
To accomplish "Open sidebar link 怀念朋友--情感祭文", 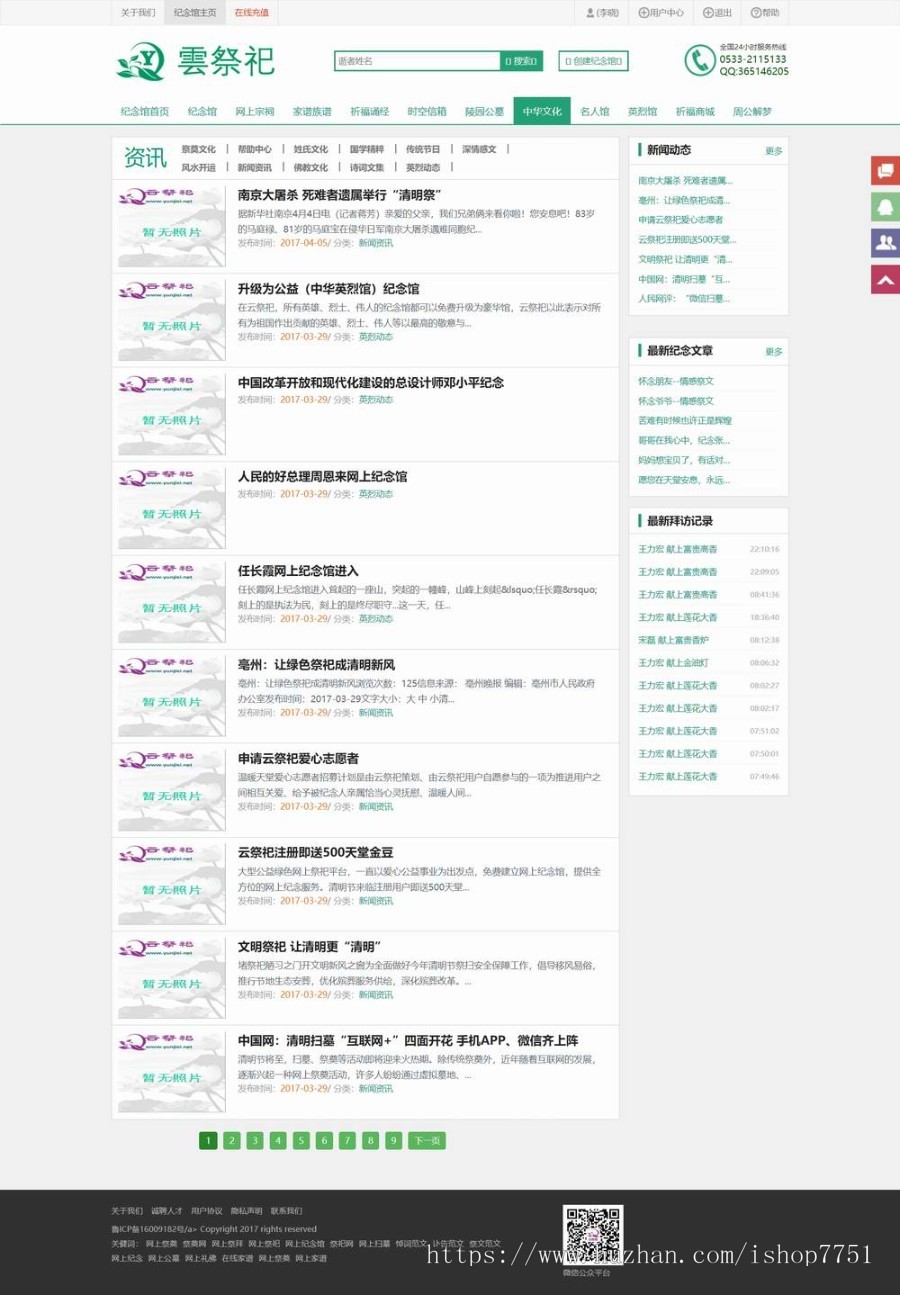I will (676, 381).
